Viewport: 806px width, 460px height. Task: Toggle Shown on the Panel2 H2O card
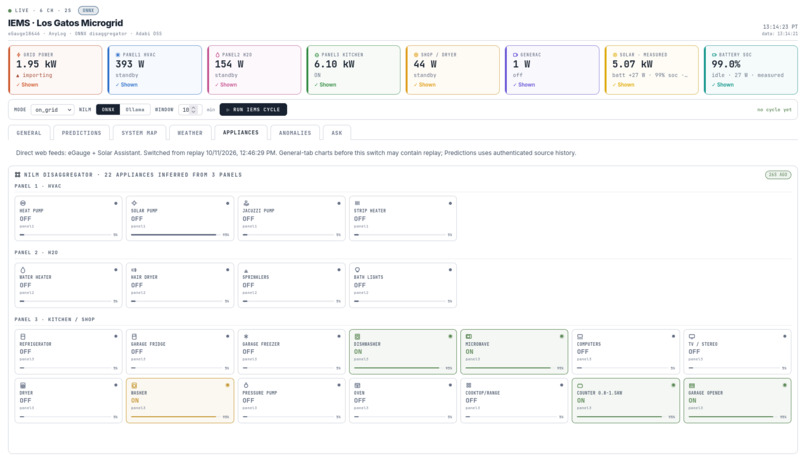pyautogui.click(x=226, y=85)
